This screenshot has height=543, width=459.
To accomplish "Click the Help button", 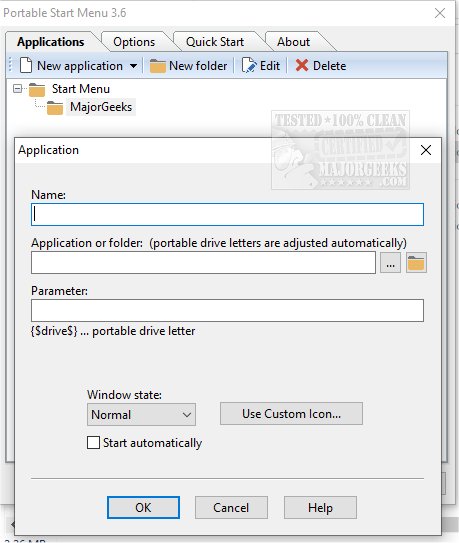I will tap(320, 507).
